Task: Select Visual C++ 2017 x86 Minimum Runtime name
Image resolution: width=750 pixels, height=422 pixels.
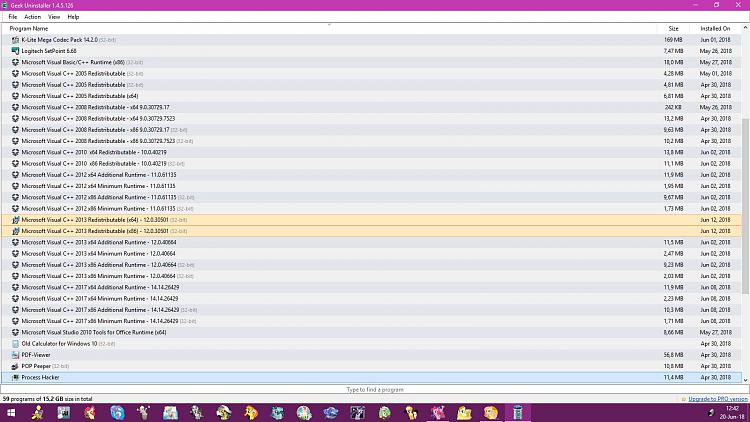Action: 99,321
